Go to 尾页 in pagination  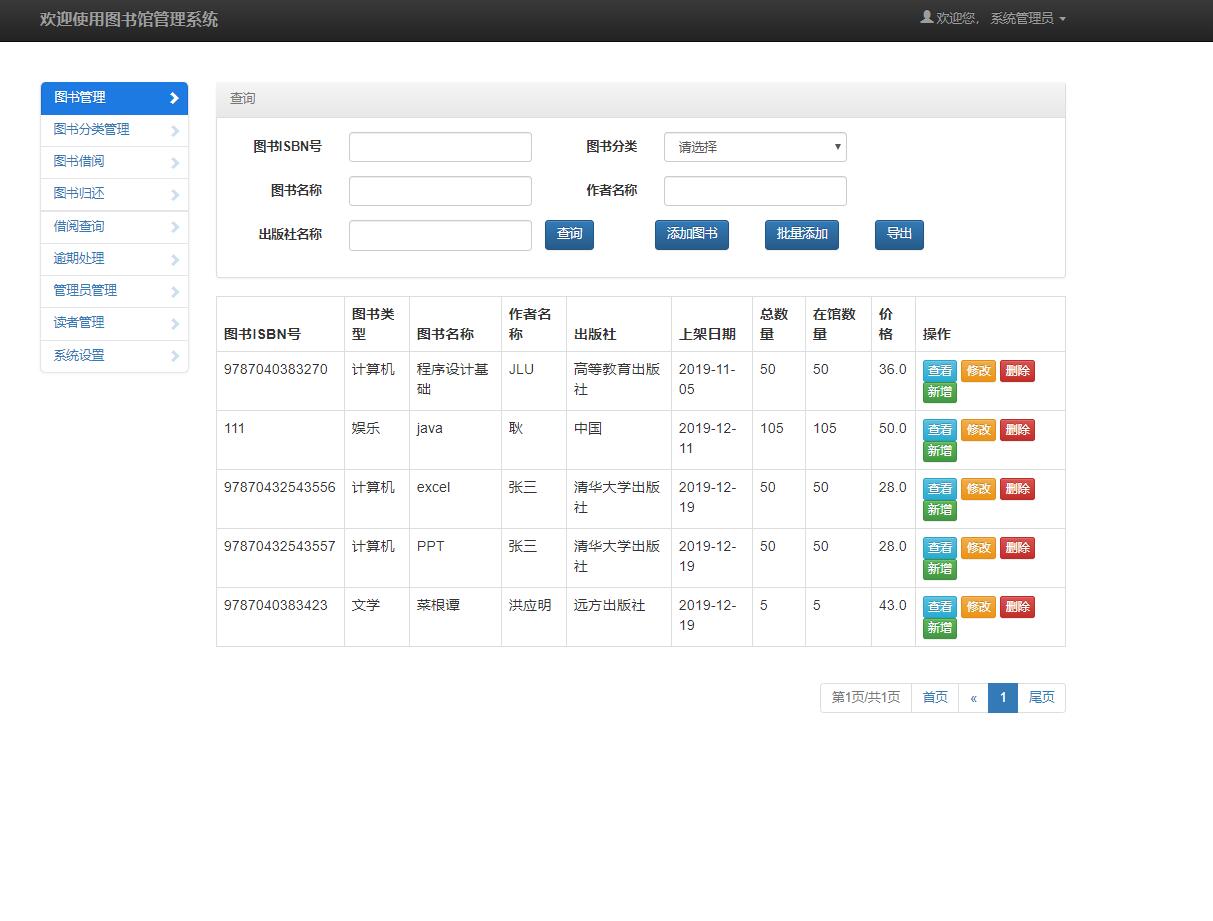1041,697
